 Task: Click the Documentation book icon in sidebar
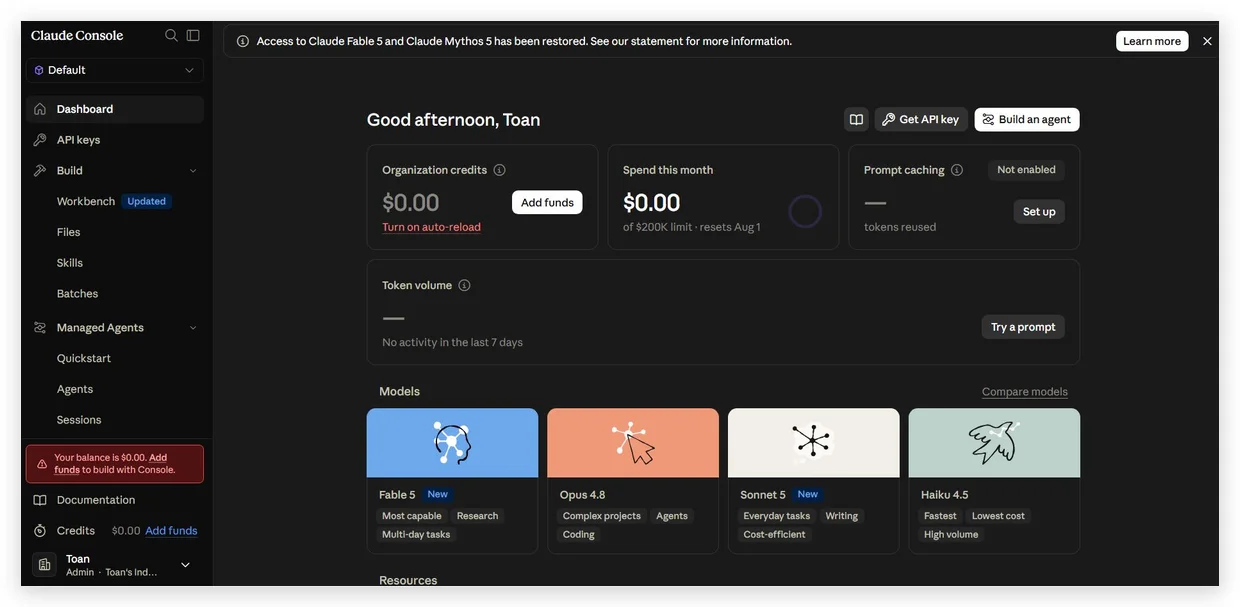[40, 500]
